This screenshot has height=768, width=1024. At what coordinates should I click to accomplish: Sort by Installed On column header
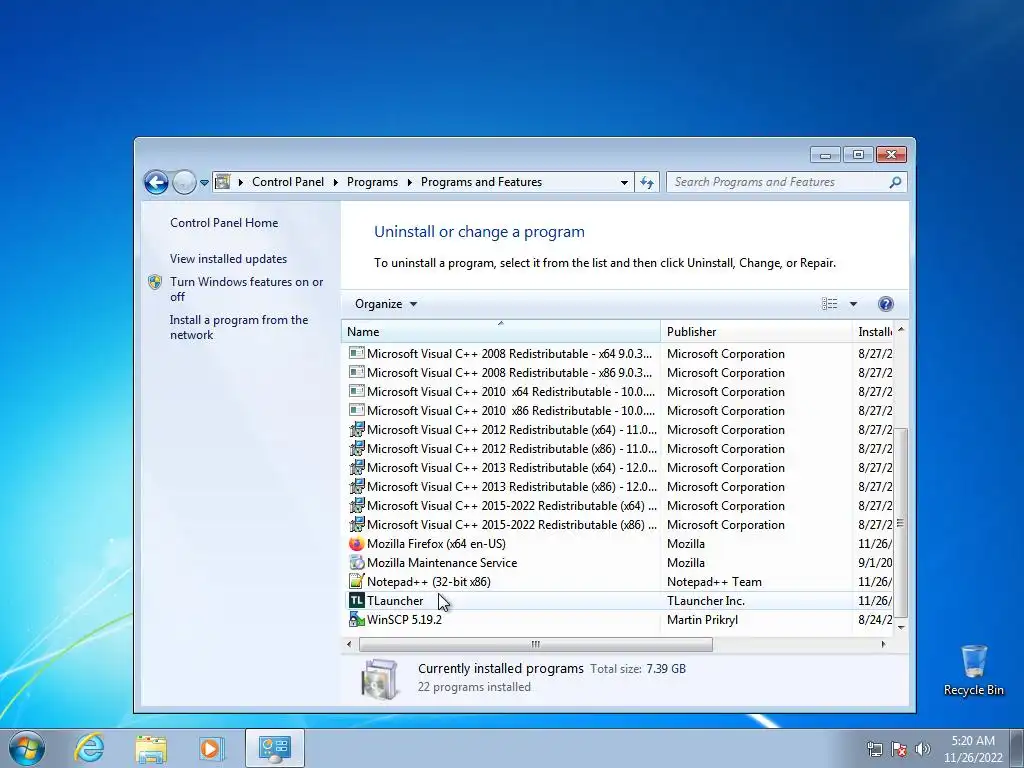point(872,331)
